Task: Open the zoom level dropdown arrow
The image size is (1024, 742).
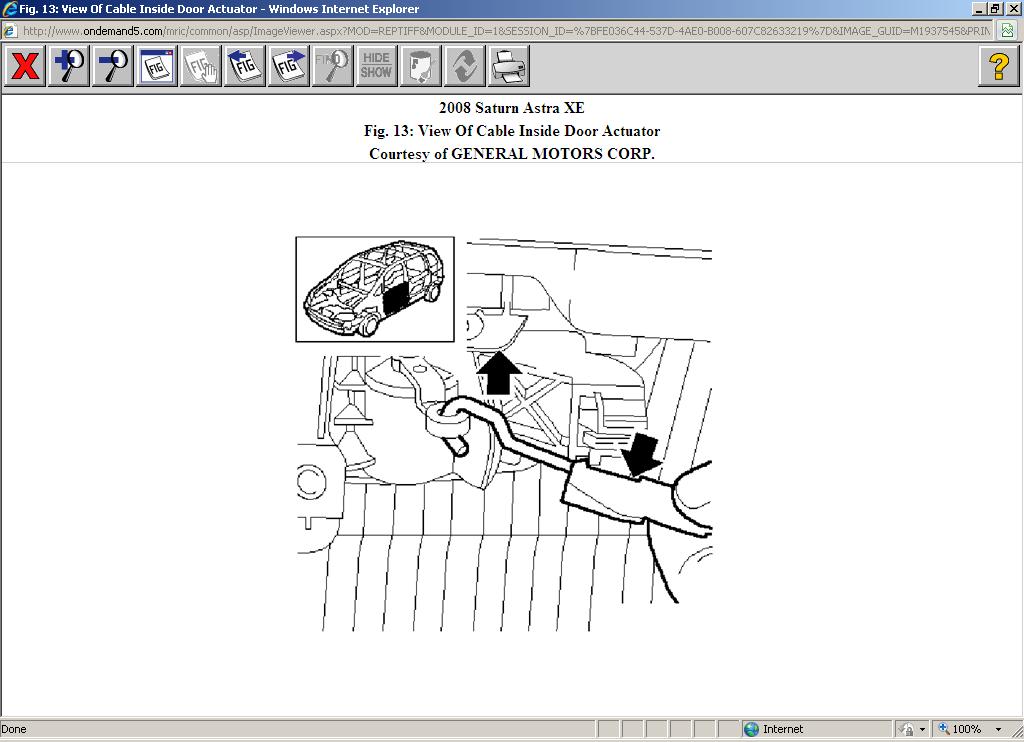Action: [999, 729]
